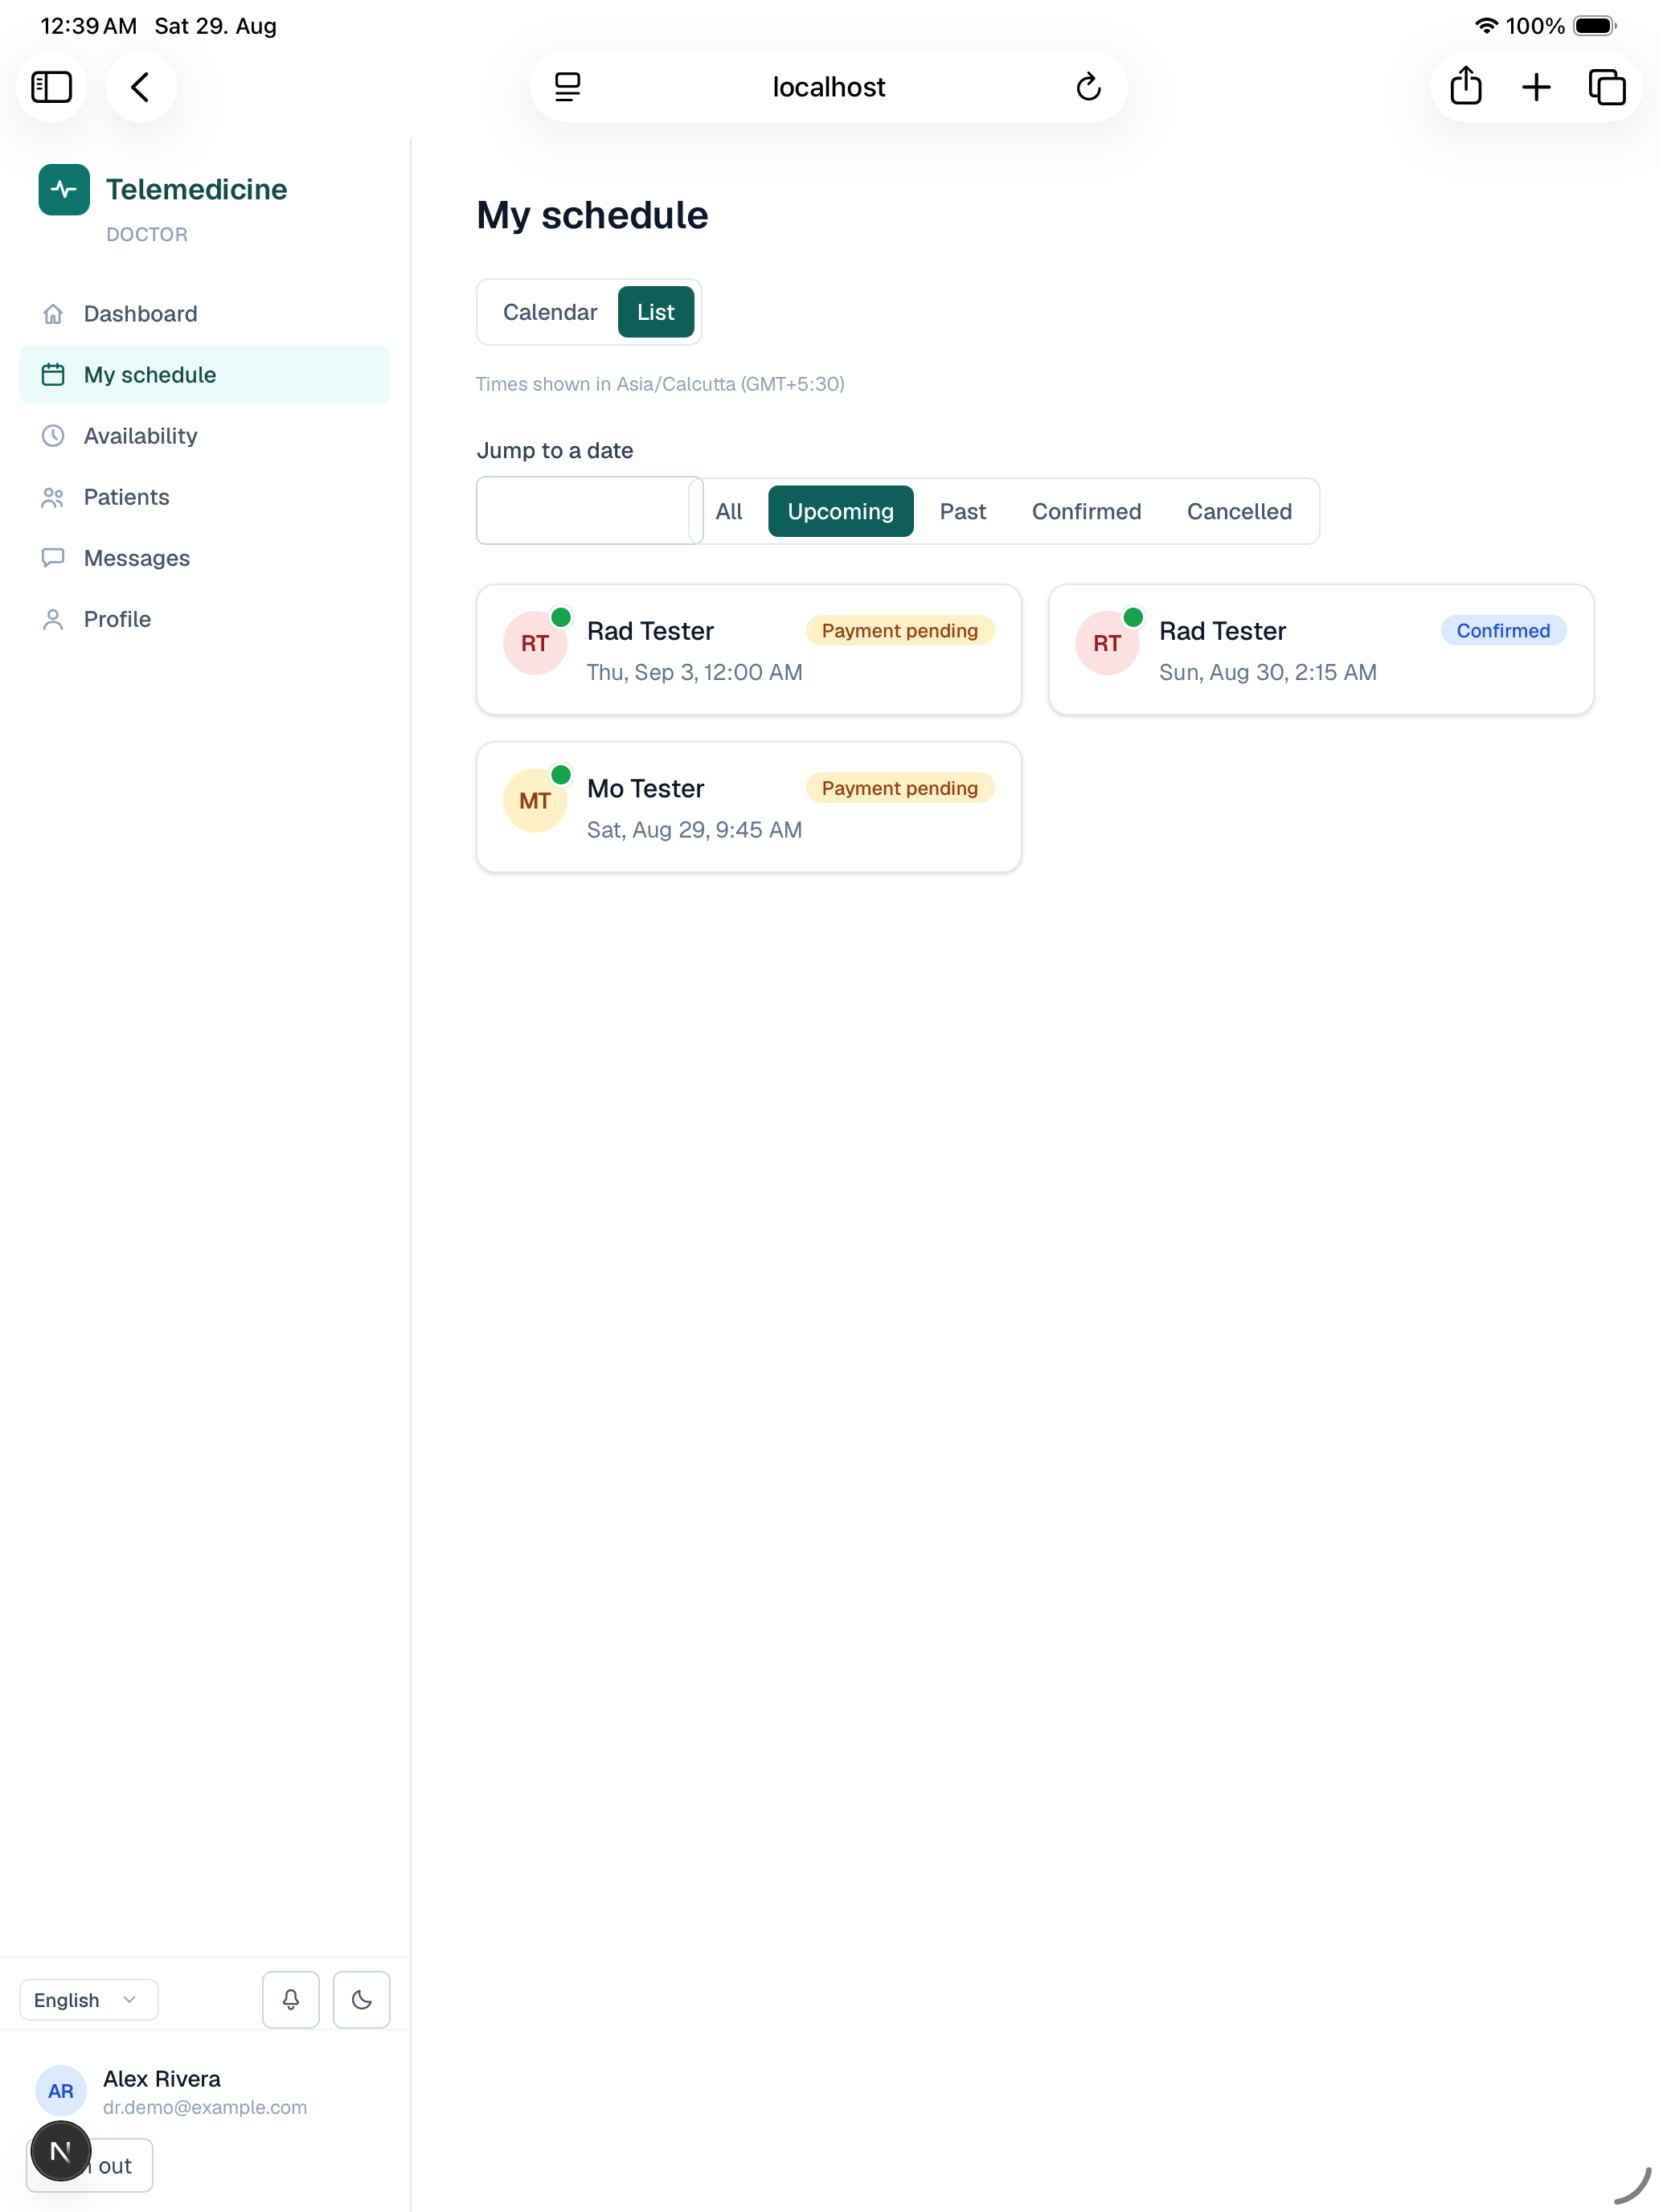The height and width of the screenshot is (2212, 1659).
Task: Click Mo Tester's Payment pending badge
Action: 900,788
